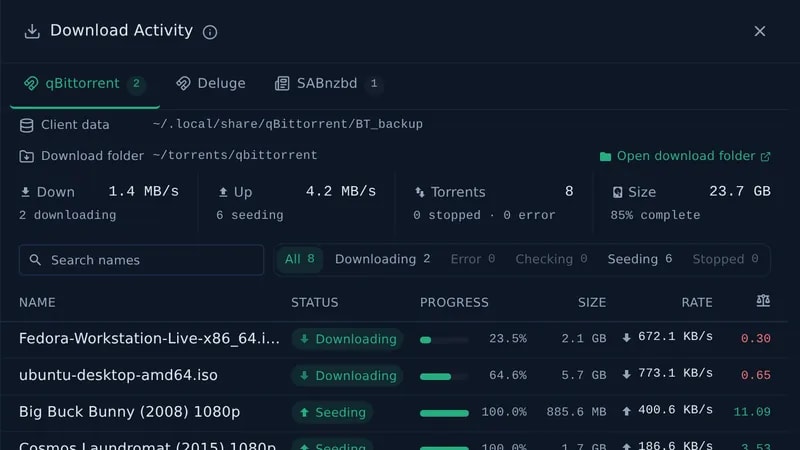Select the All 8 filter

[x=299, y=259]
